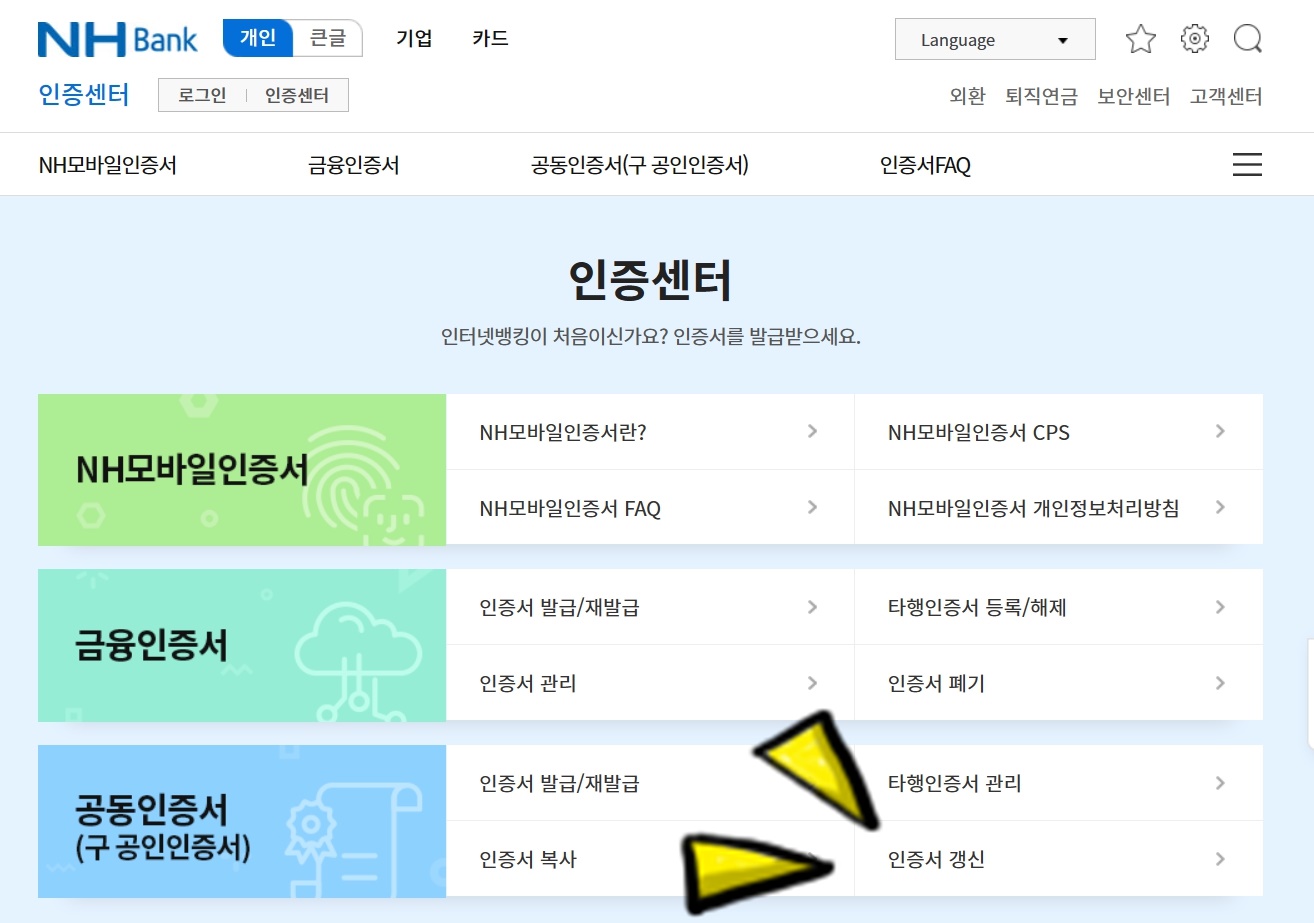Click chevron beside 금융인증서 인증서 발급/재발급
Viewport: 1314px width, 923px height.
(x=812, y=607)
